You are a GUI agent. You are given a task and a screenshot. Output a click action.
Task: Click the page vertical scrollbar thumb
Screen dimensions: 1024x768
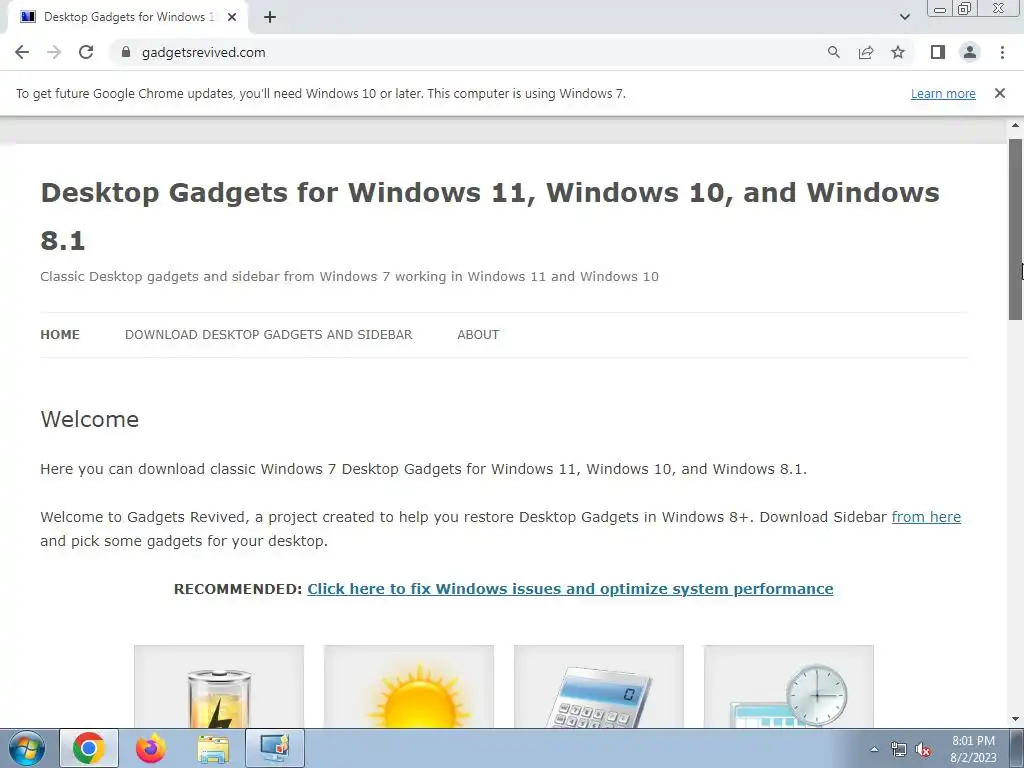click(x=1016, y=229)
